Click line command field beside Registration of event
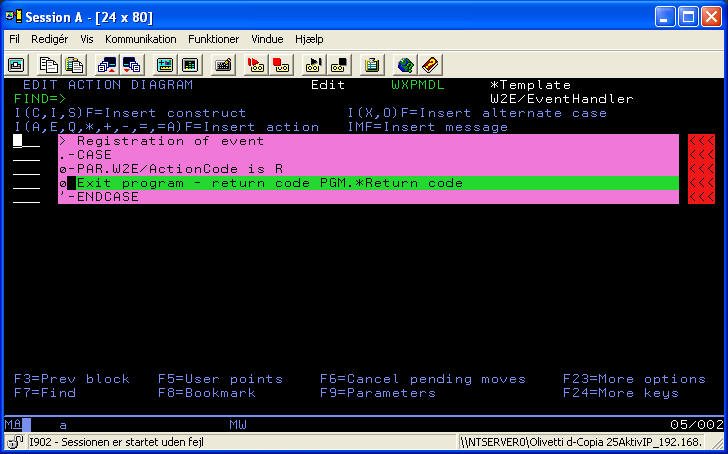728x454 pixels. pos(26,141)
